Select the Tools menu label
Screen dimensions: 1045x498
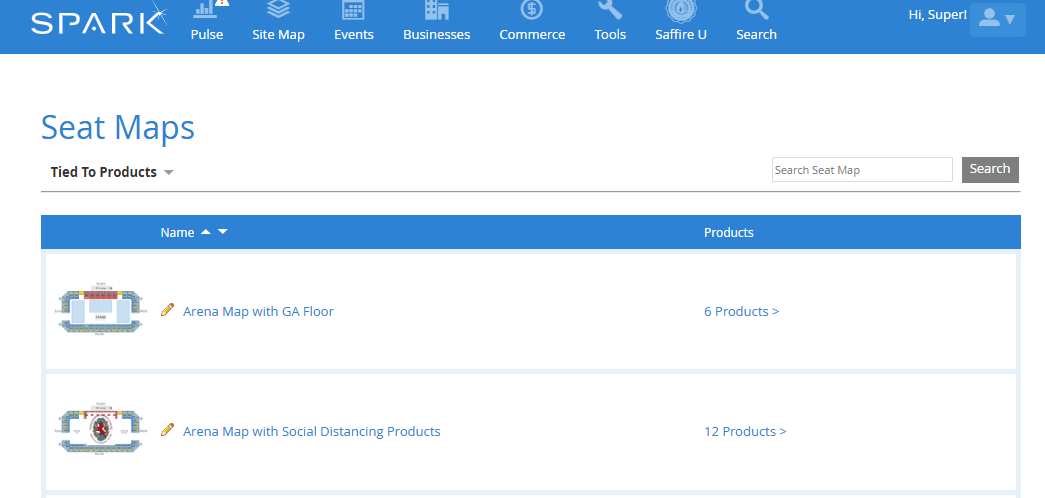(x=610, y=35)
